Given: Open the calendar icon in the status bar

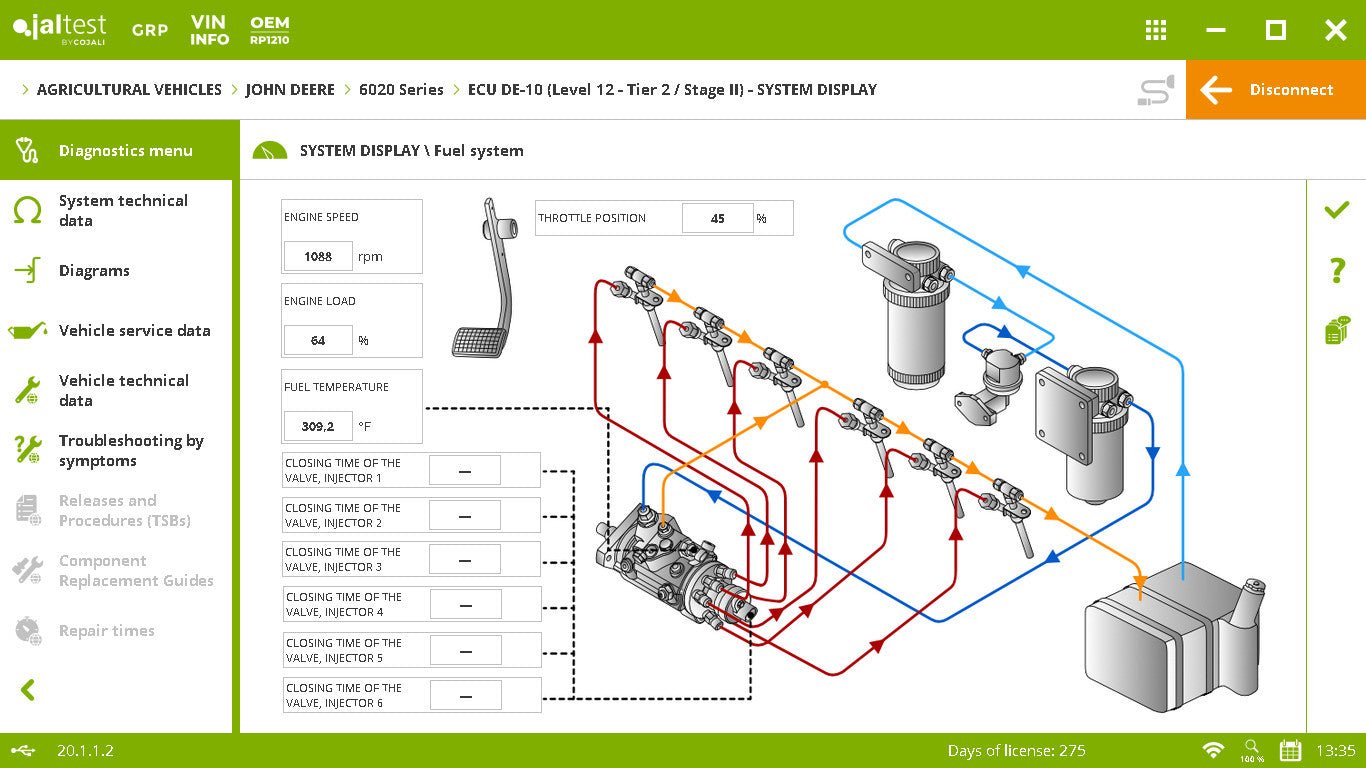Looking at the screenshot, I should [x=1289, y=750].
